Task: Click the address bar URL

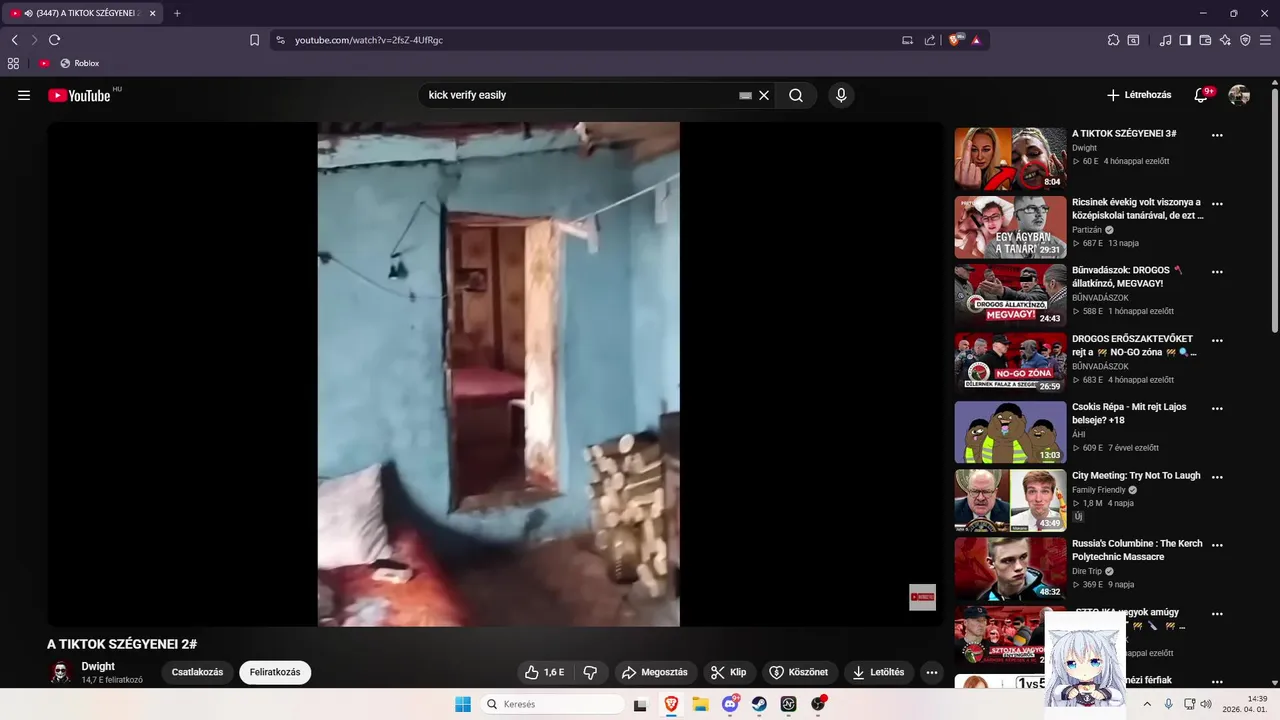Action: pyautogui.click(x=369, y=40)
